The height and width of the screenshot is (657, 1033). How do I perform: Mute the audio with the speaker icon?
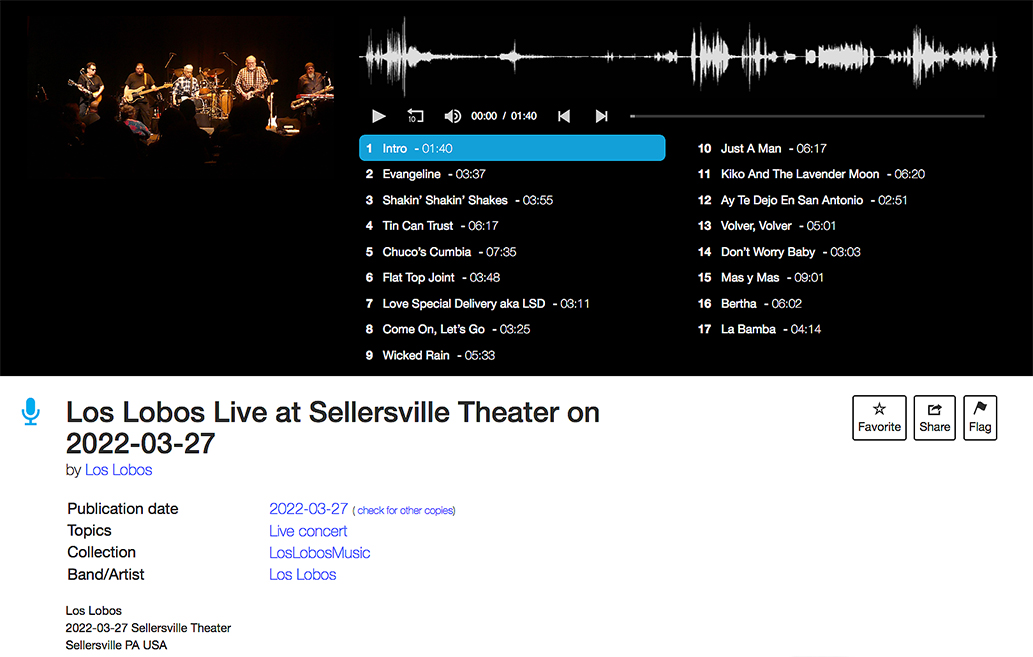click(452, 116)
